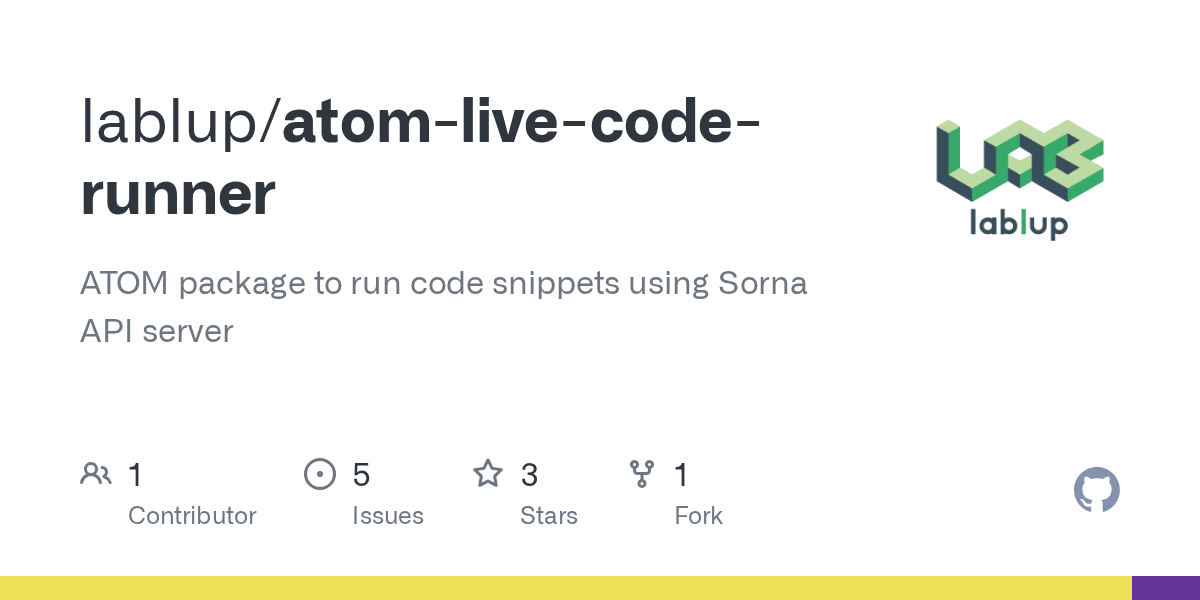
Task: Click the yellow language bar segment
Action: [565, 588]
